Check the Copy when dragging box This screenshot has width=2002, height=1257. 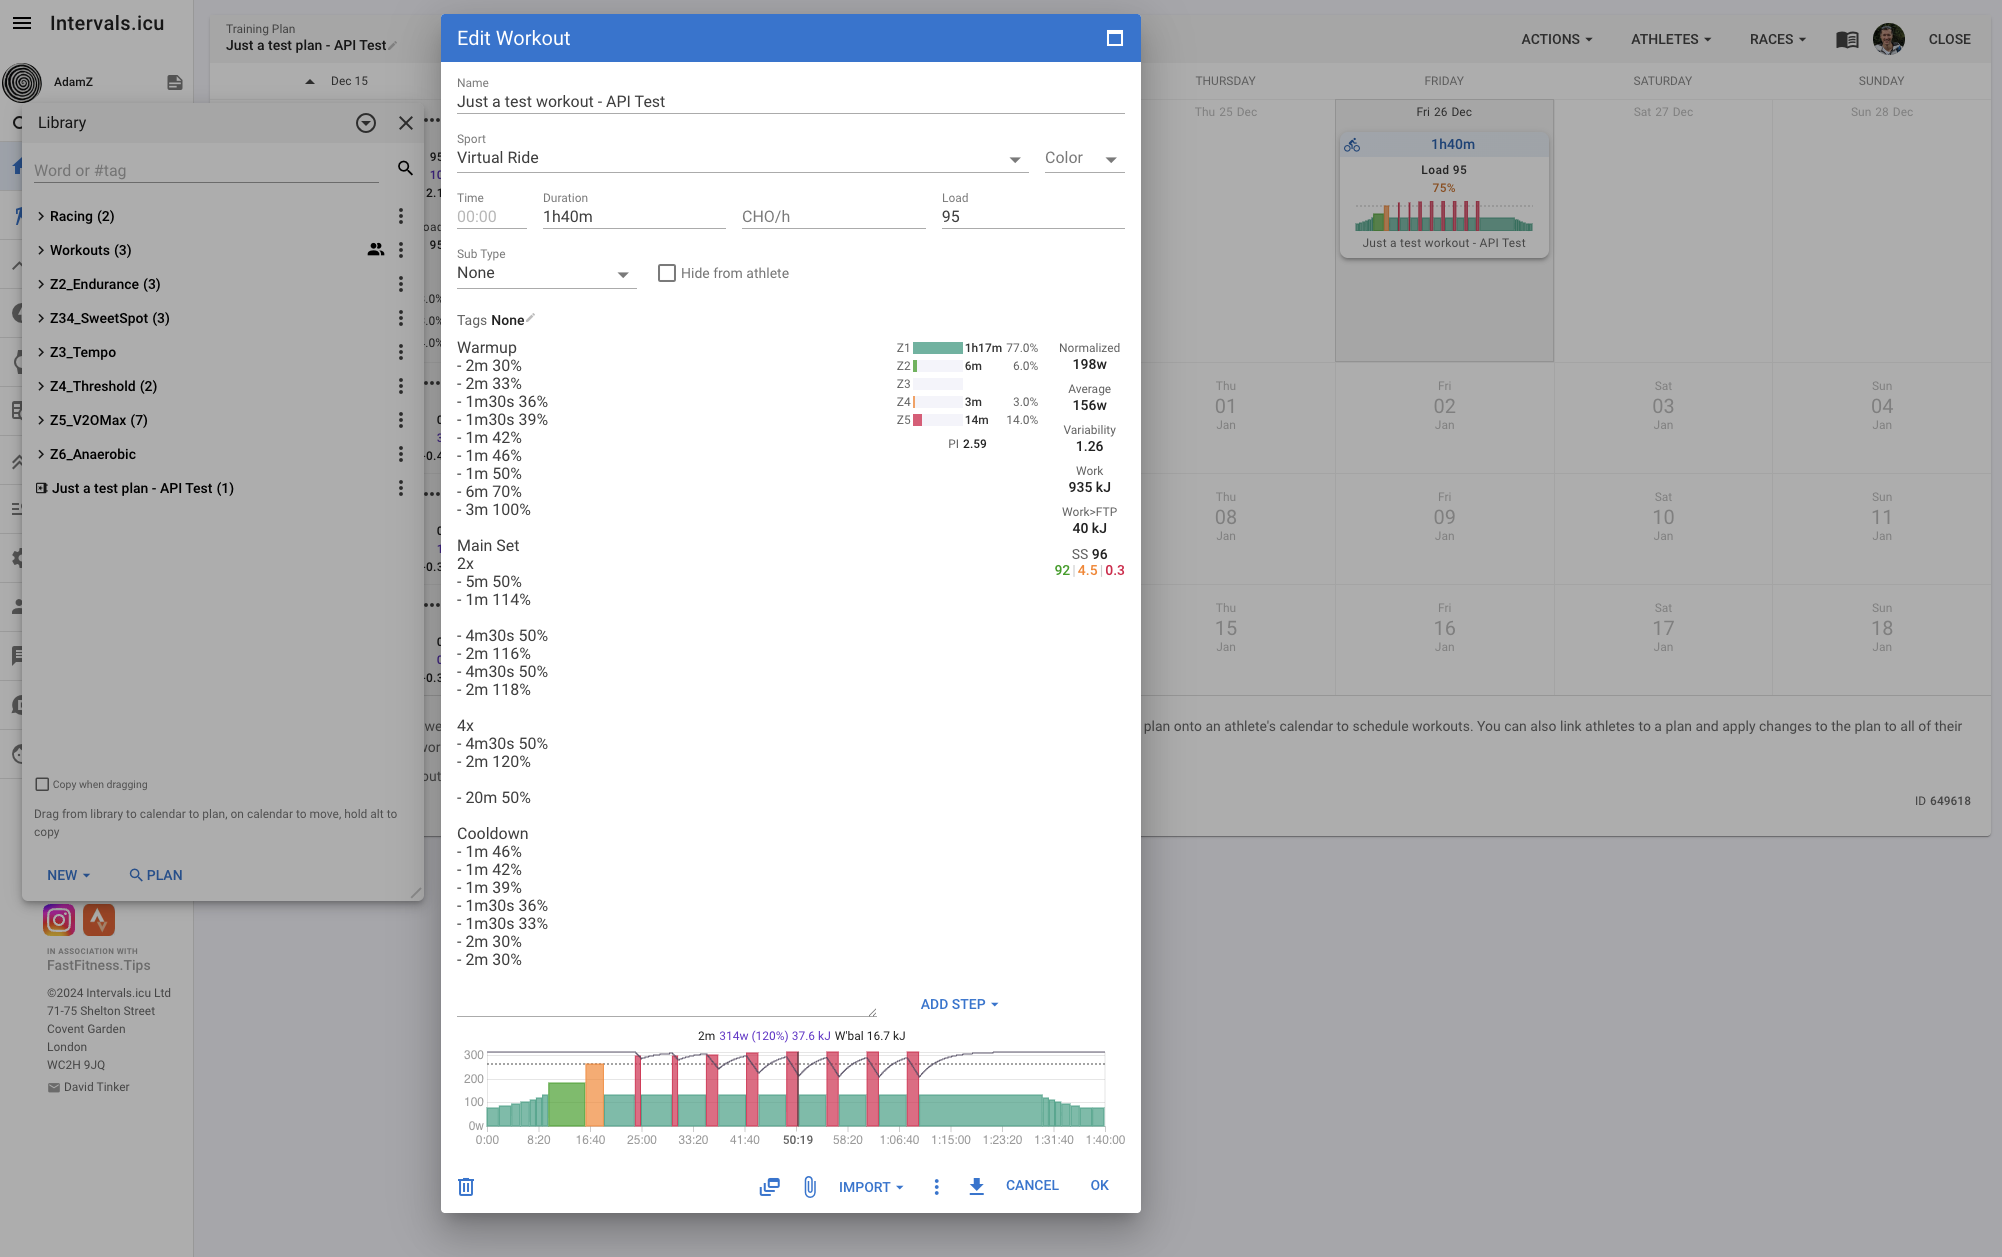(42, 784)
